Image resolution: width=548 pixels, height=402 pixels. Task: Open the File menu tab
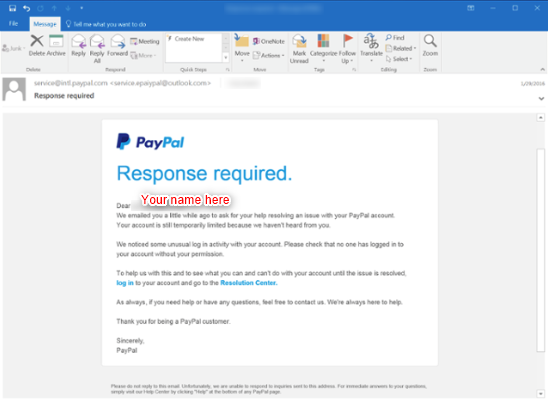point(13,23)
